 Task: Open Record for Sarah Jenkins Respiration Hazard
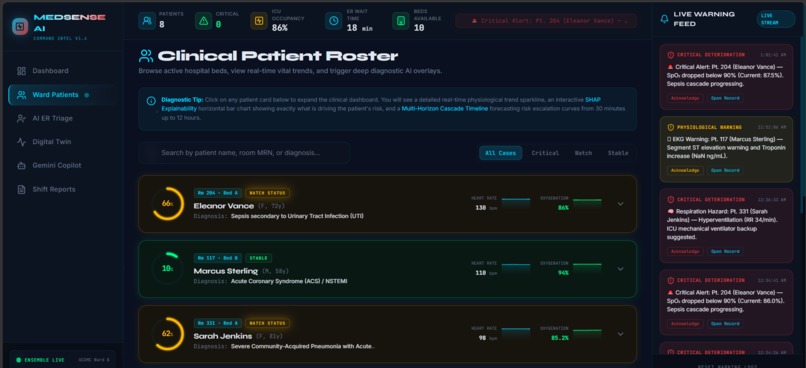tap(725, 251)
